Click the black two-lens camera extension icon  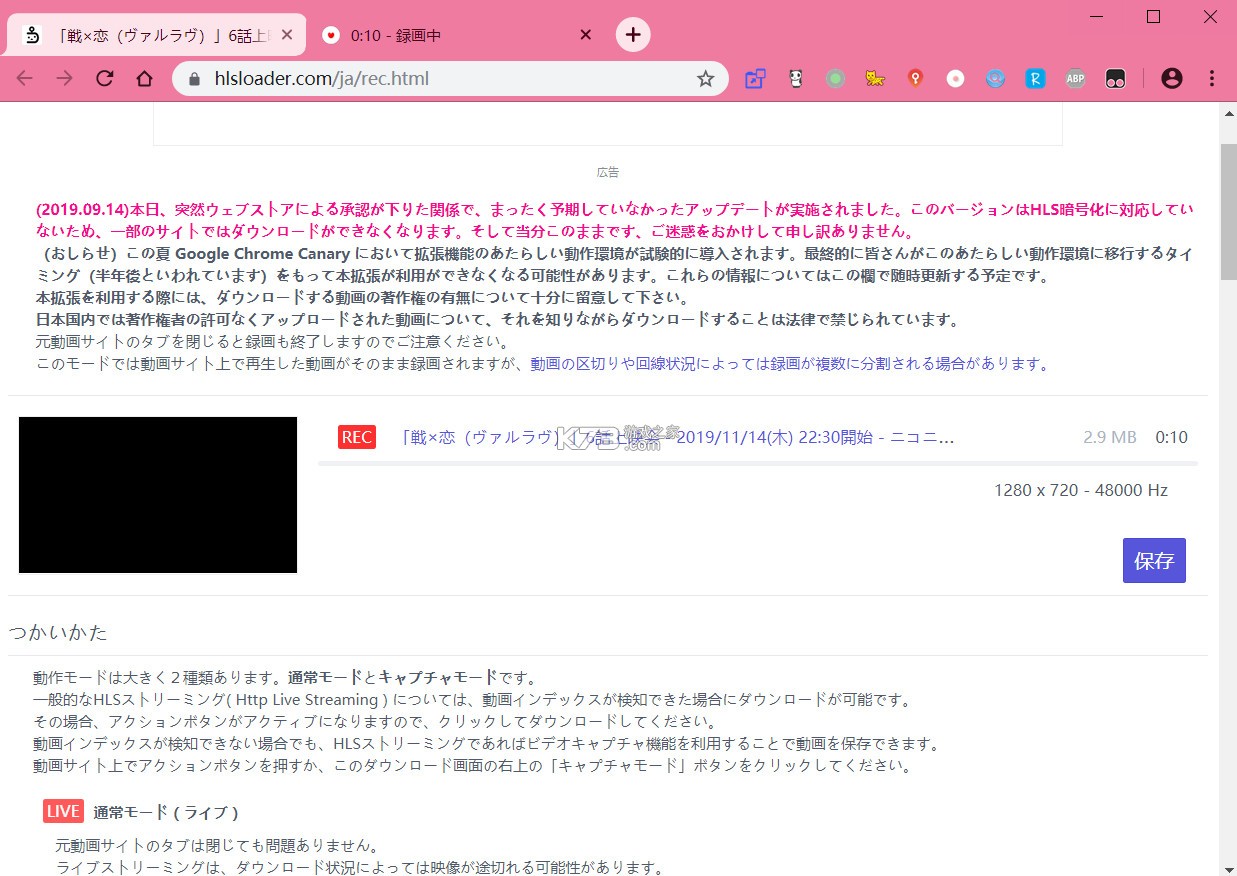tap(1115, 78)
